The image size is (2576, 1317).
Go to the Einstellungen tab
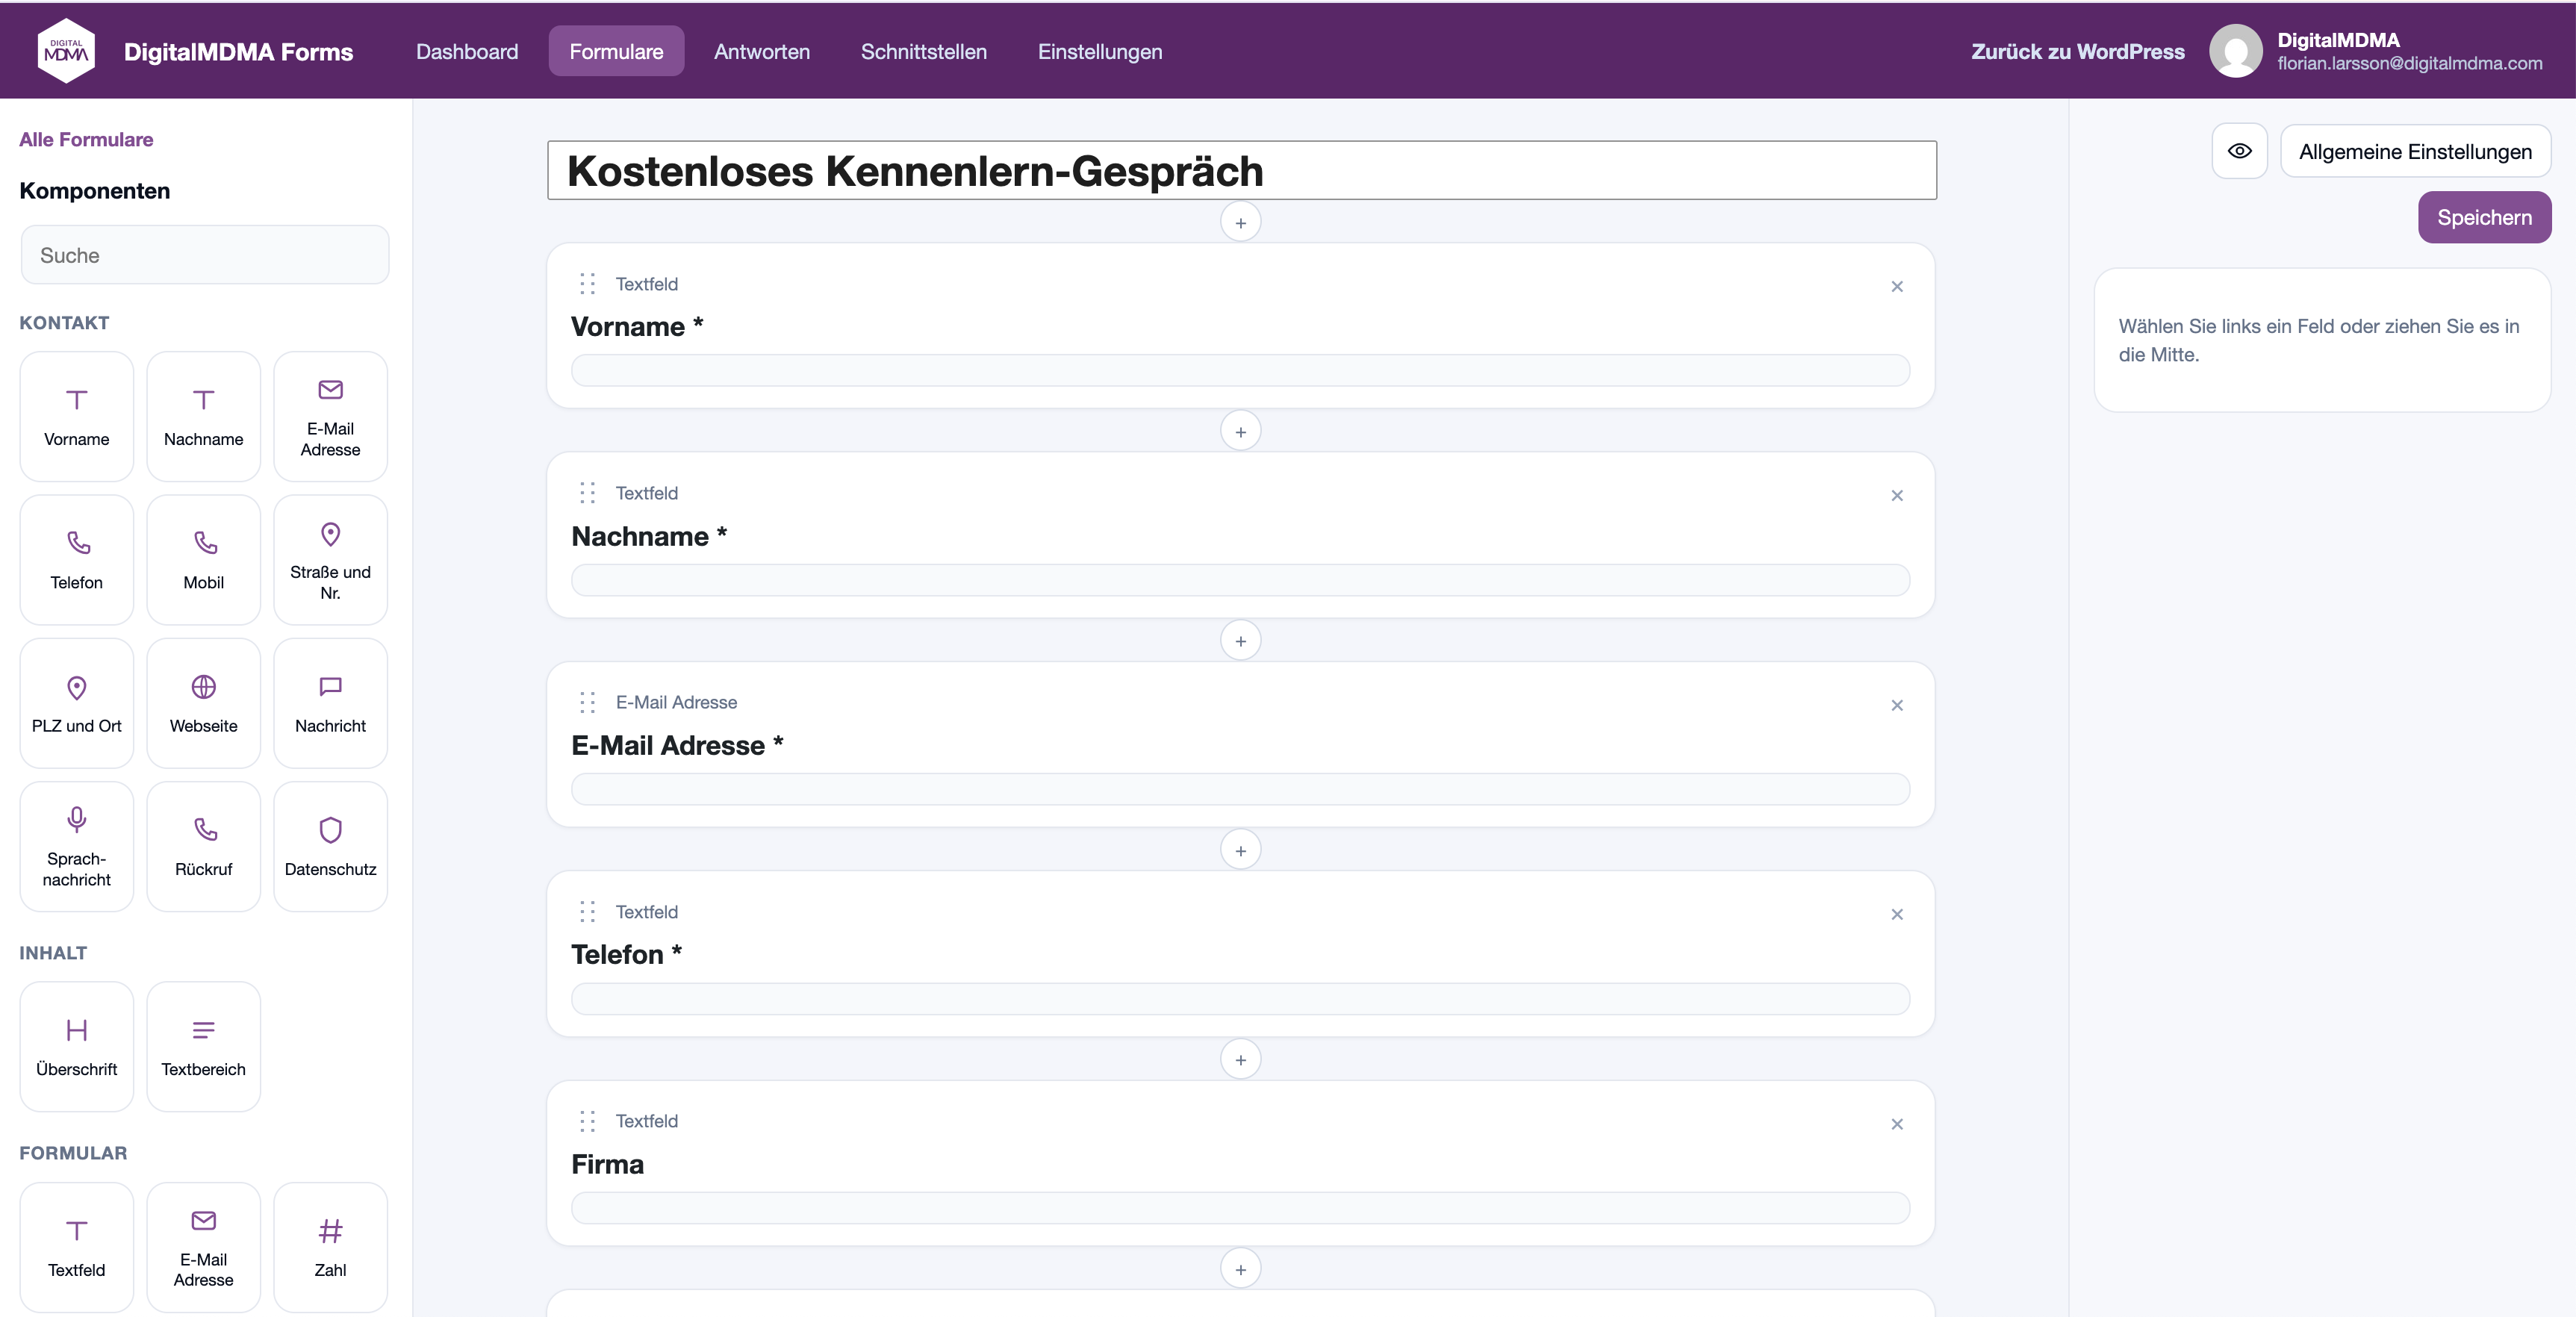click(x=1099, y=51)
